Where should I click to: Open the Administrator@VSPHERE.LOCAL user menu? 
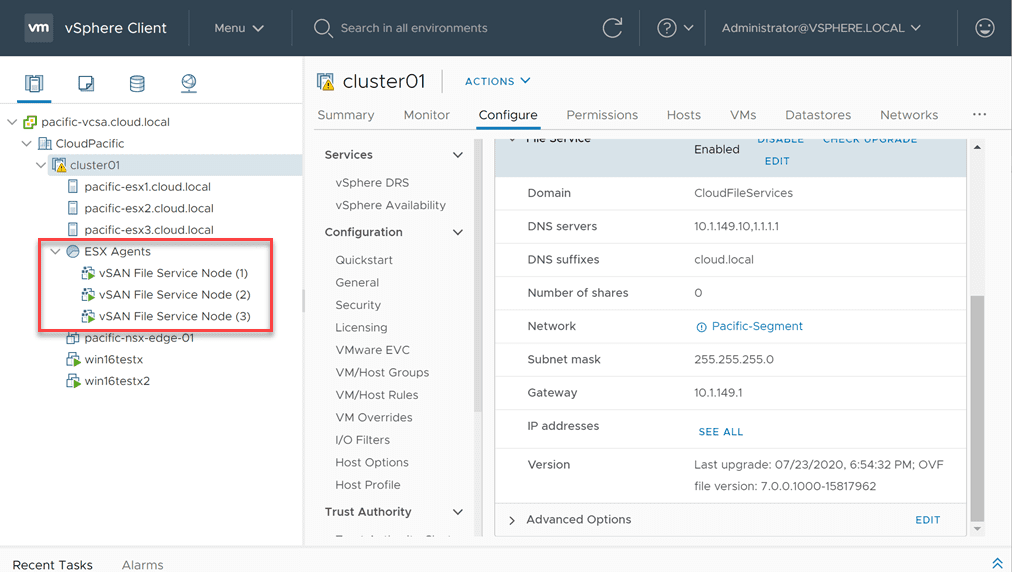[821, 28]
